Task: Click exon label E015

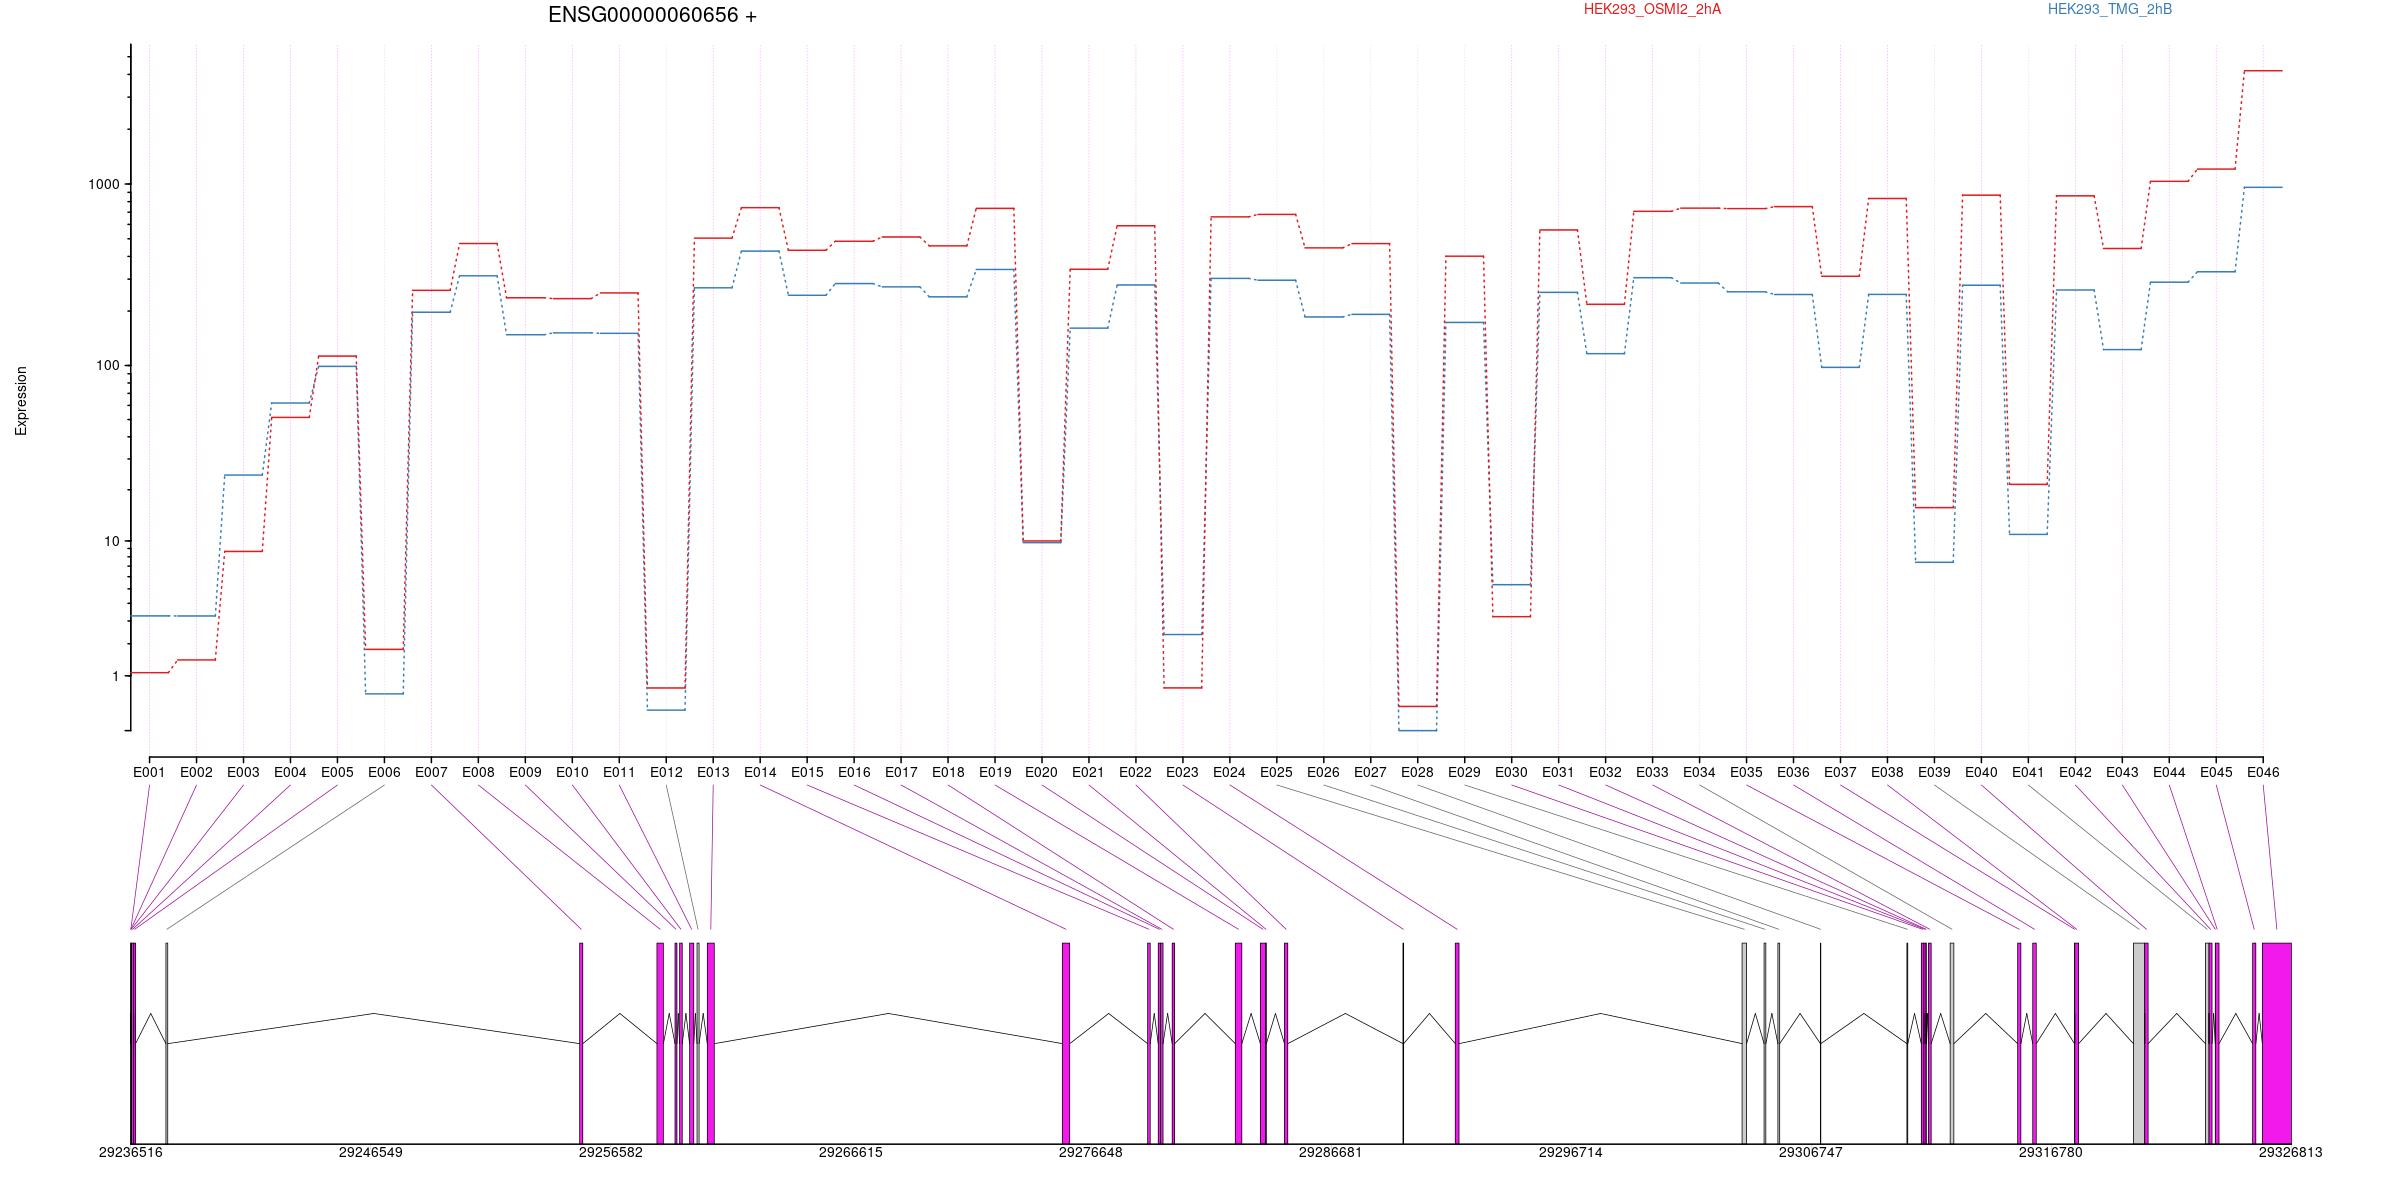Action: click(x=807, y=772)
